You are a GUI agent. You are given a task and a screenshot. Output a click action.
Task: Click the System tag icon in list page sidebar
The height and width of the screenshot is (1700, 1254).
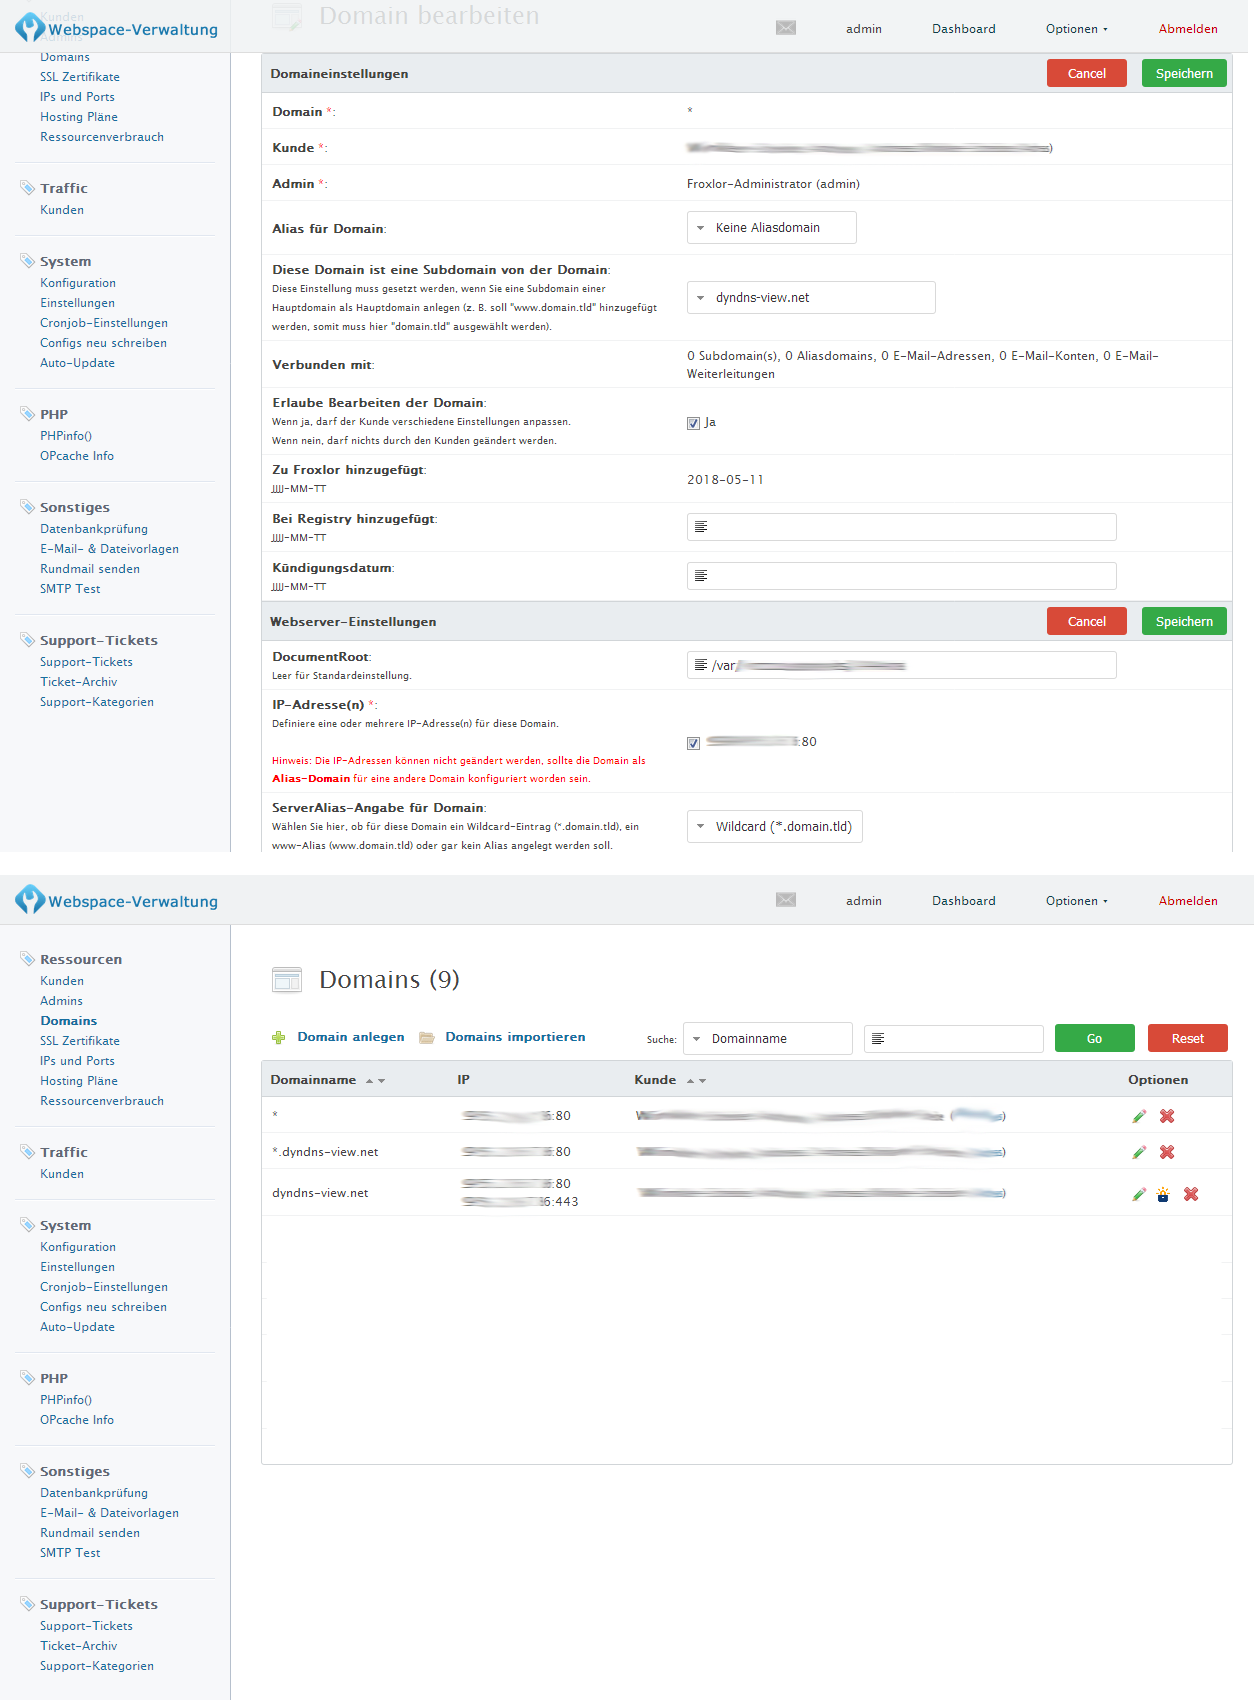28,1225
